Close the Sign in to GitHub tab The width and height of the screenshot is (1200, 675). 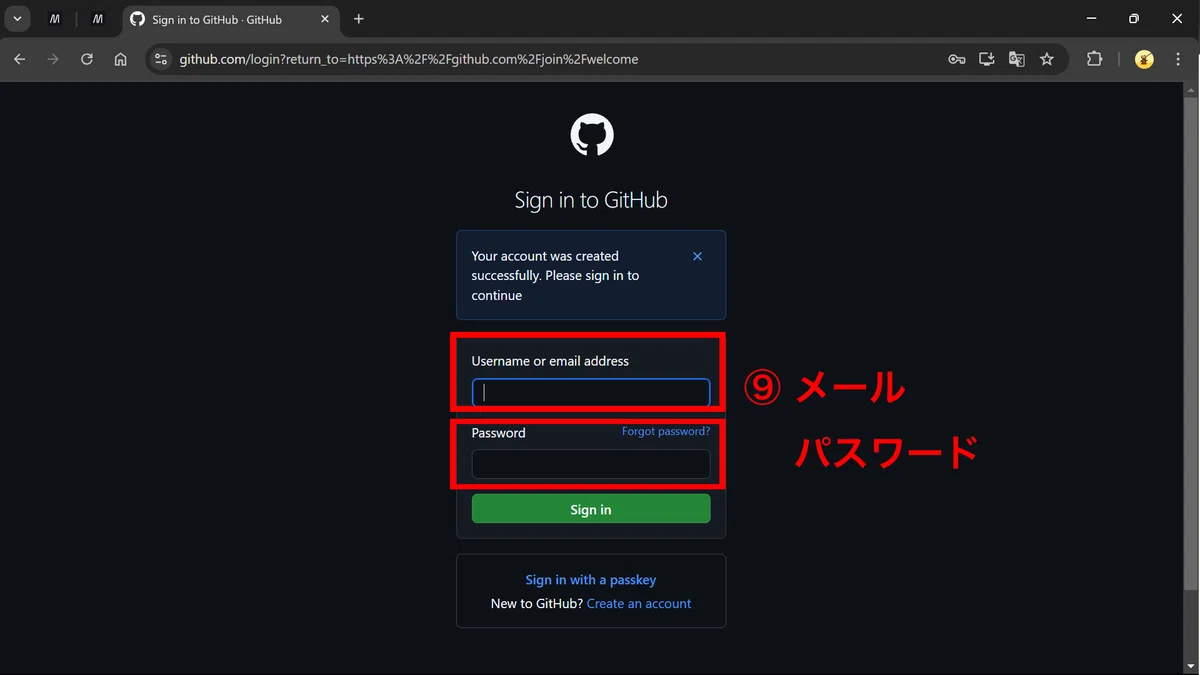[325, 19]
